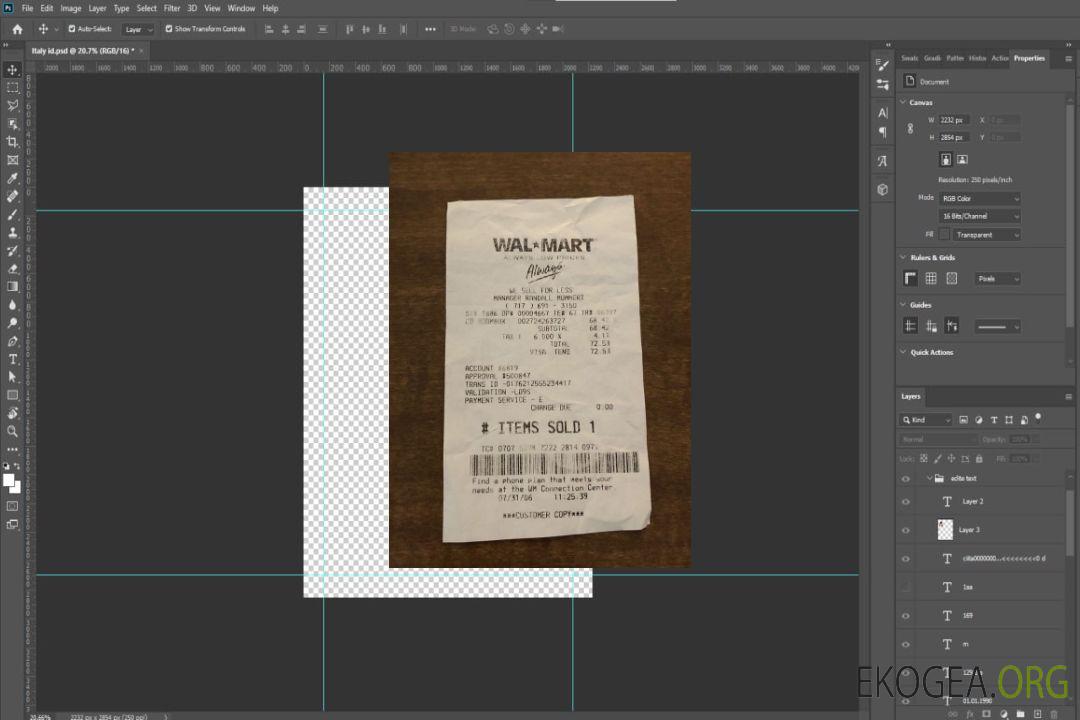
Task: Select the Frame tool
Action: pos(12,160)
